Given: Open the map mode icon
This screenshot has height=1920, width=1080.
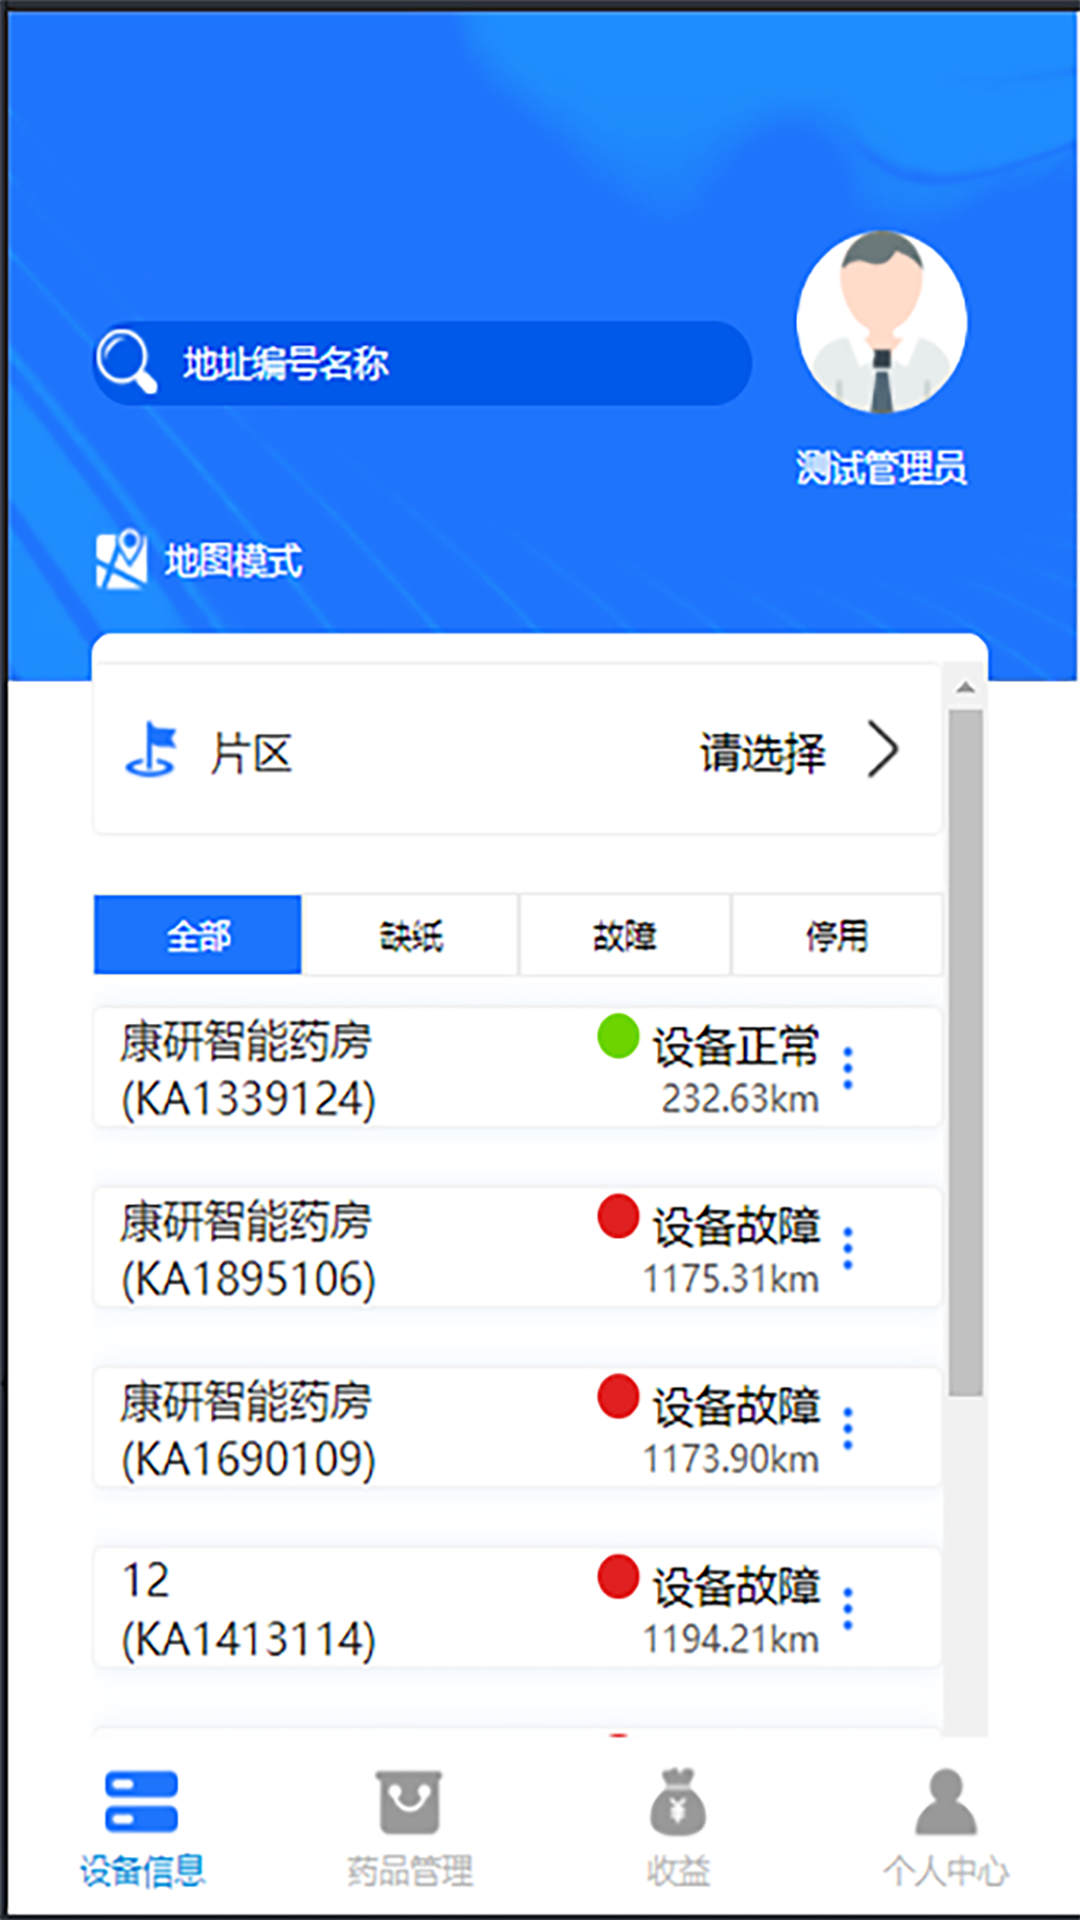Looking at the screenshot, I should coord(121,559).
